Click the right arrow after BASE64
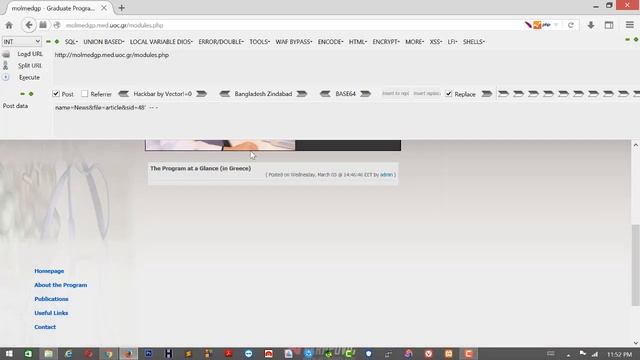Image resolution: width=640 pixels, height=360 pixels. coord(365,94)
